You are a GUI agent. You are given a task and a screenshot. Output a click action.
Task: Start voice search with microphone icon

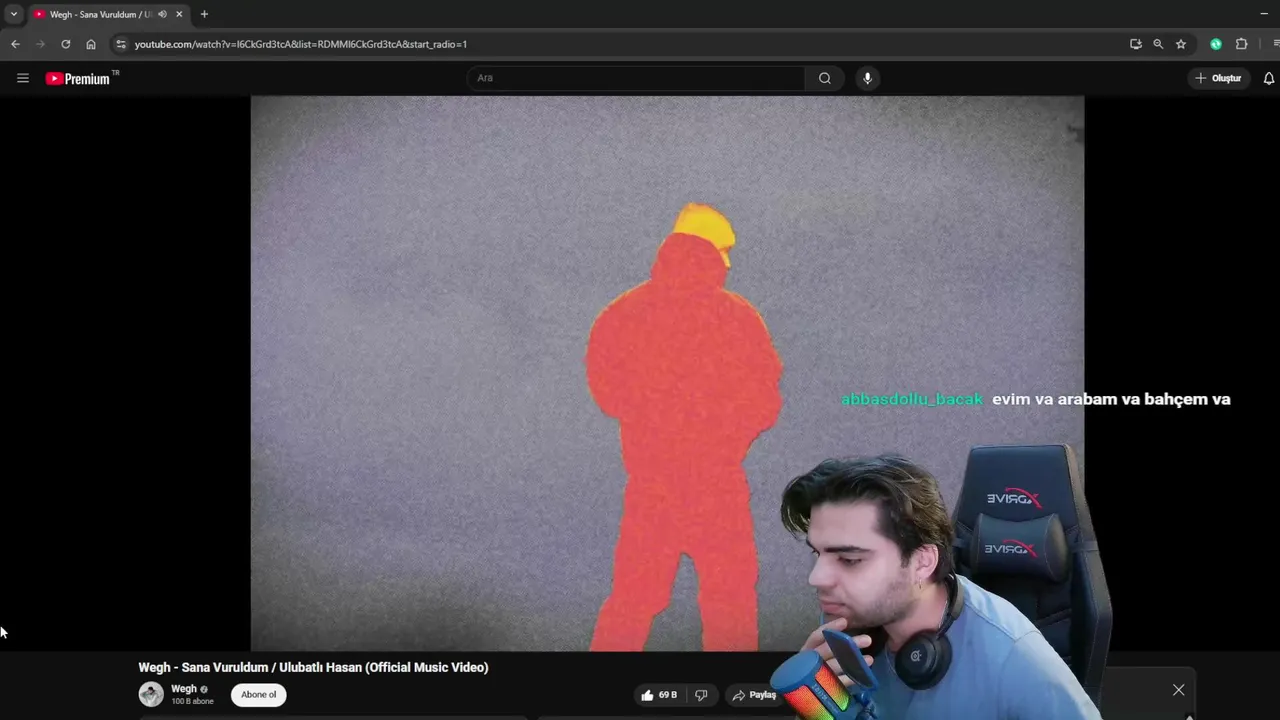click(867, 78)
